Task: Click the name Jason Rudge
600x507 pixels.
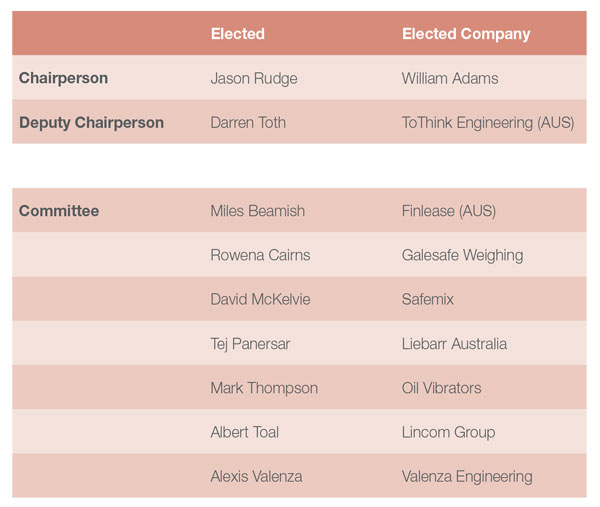Action: tap(254, 78)
